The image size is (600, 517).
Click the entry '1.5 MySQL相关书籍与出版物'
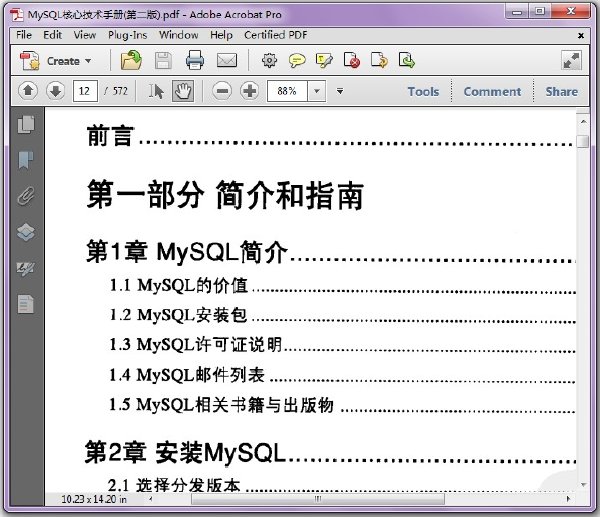pos(222,404)
